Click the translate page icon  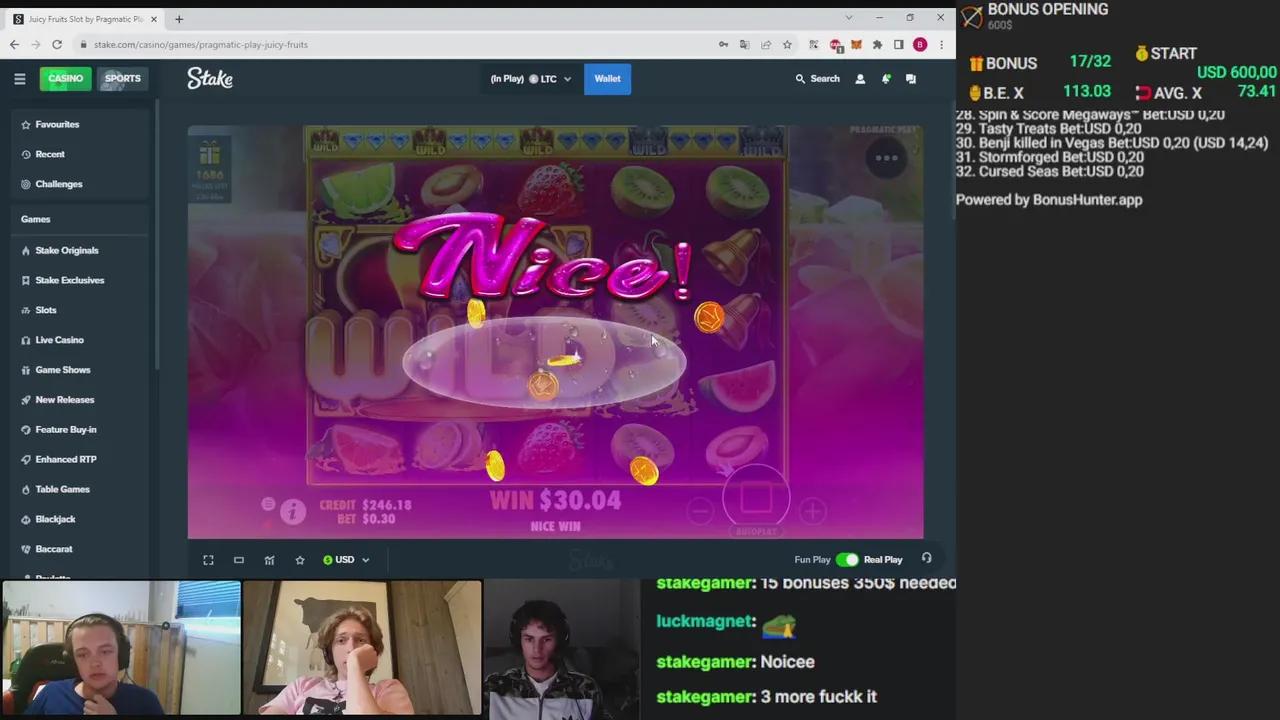click(x=744, y=44)
